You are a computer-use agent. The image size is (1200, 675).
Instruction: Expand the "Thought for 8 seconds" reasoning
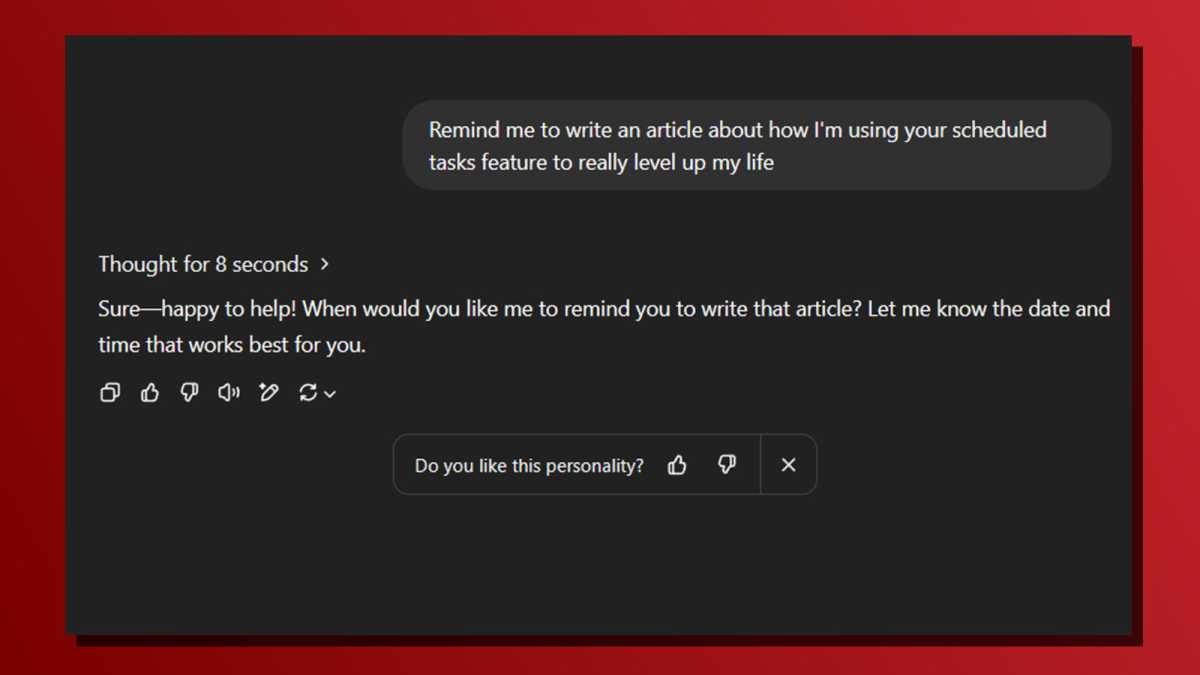pos(203,265)
